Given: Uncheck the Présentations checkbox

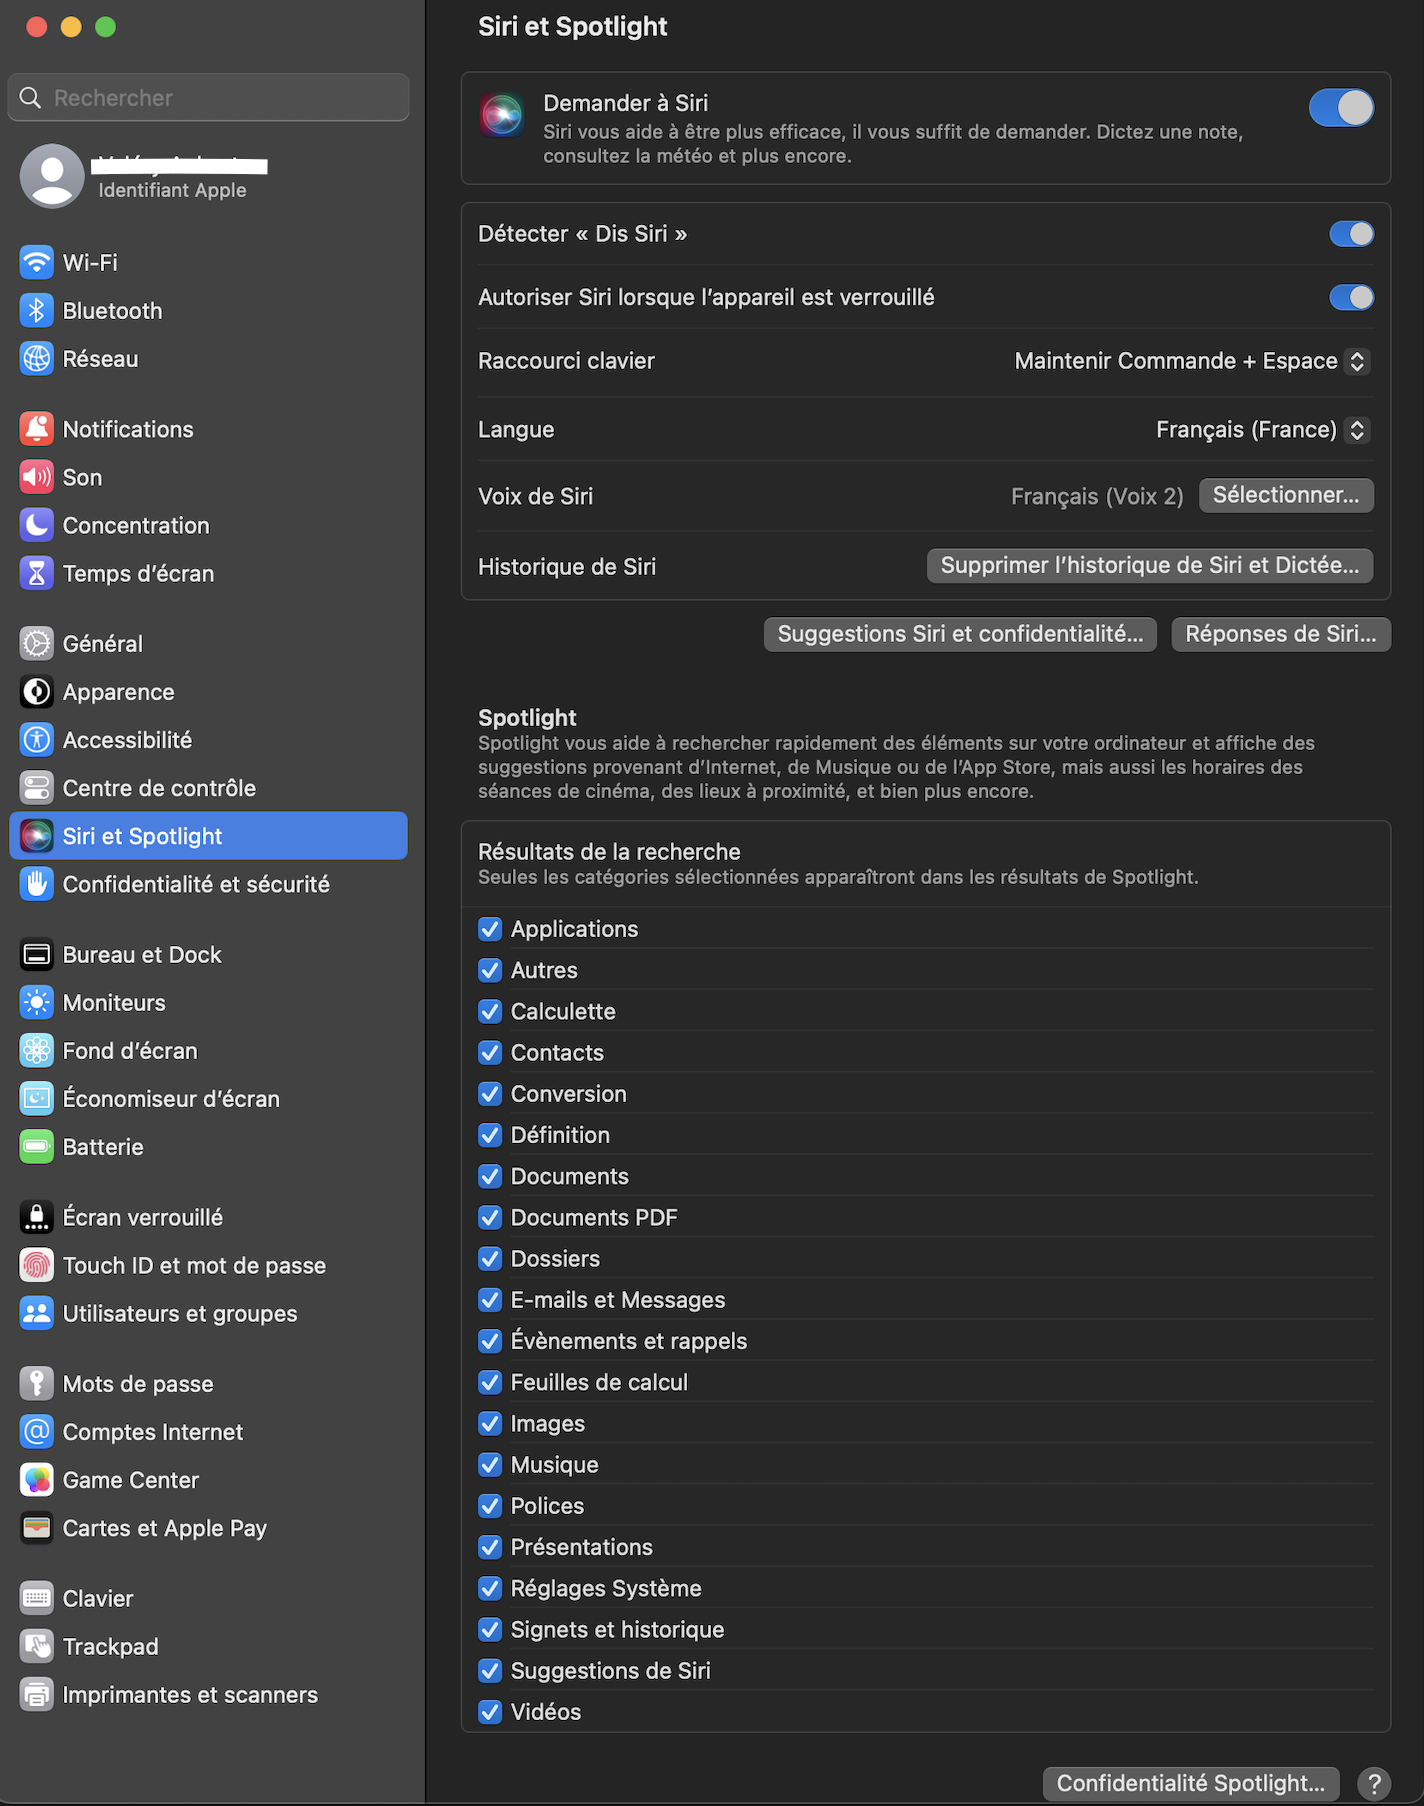Looking at the screenshot, I should coord(490,1547).
